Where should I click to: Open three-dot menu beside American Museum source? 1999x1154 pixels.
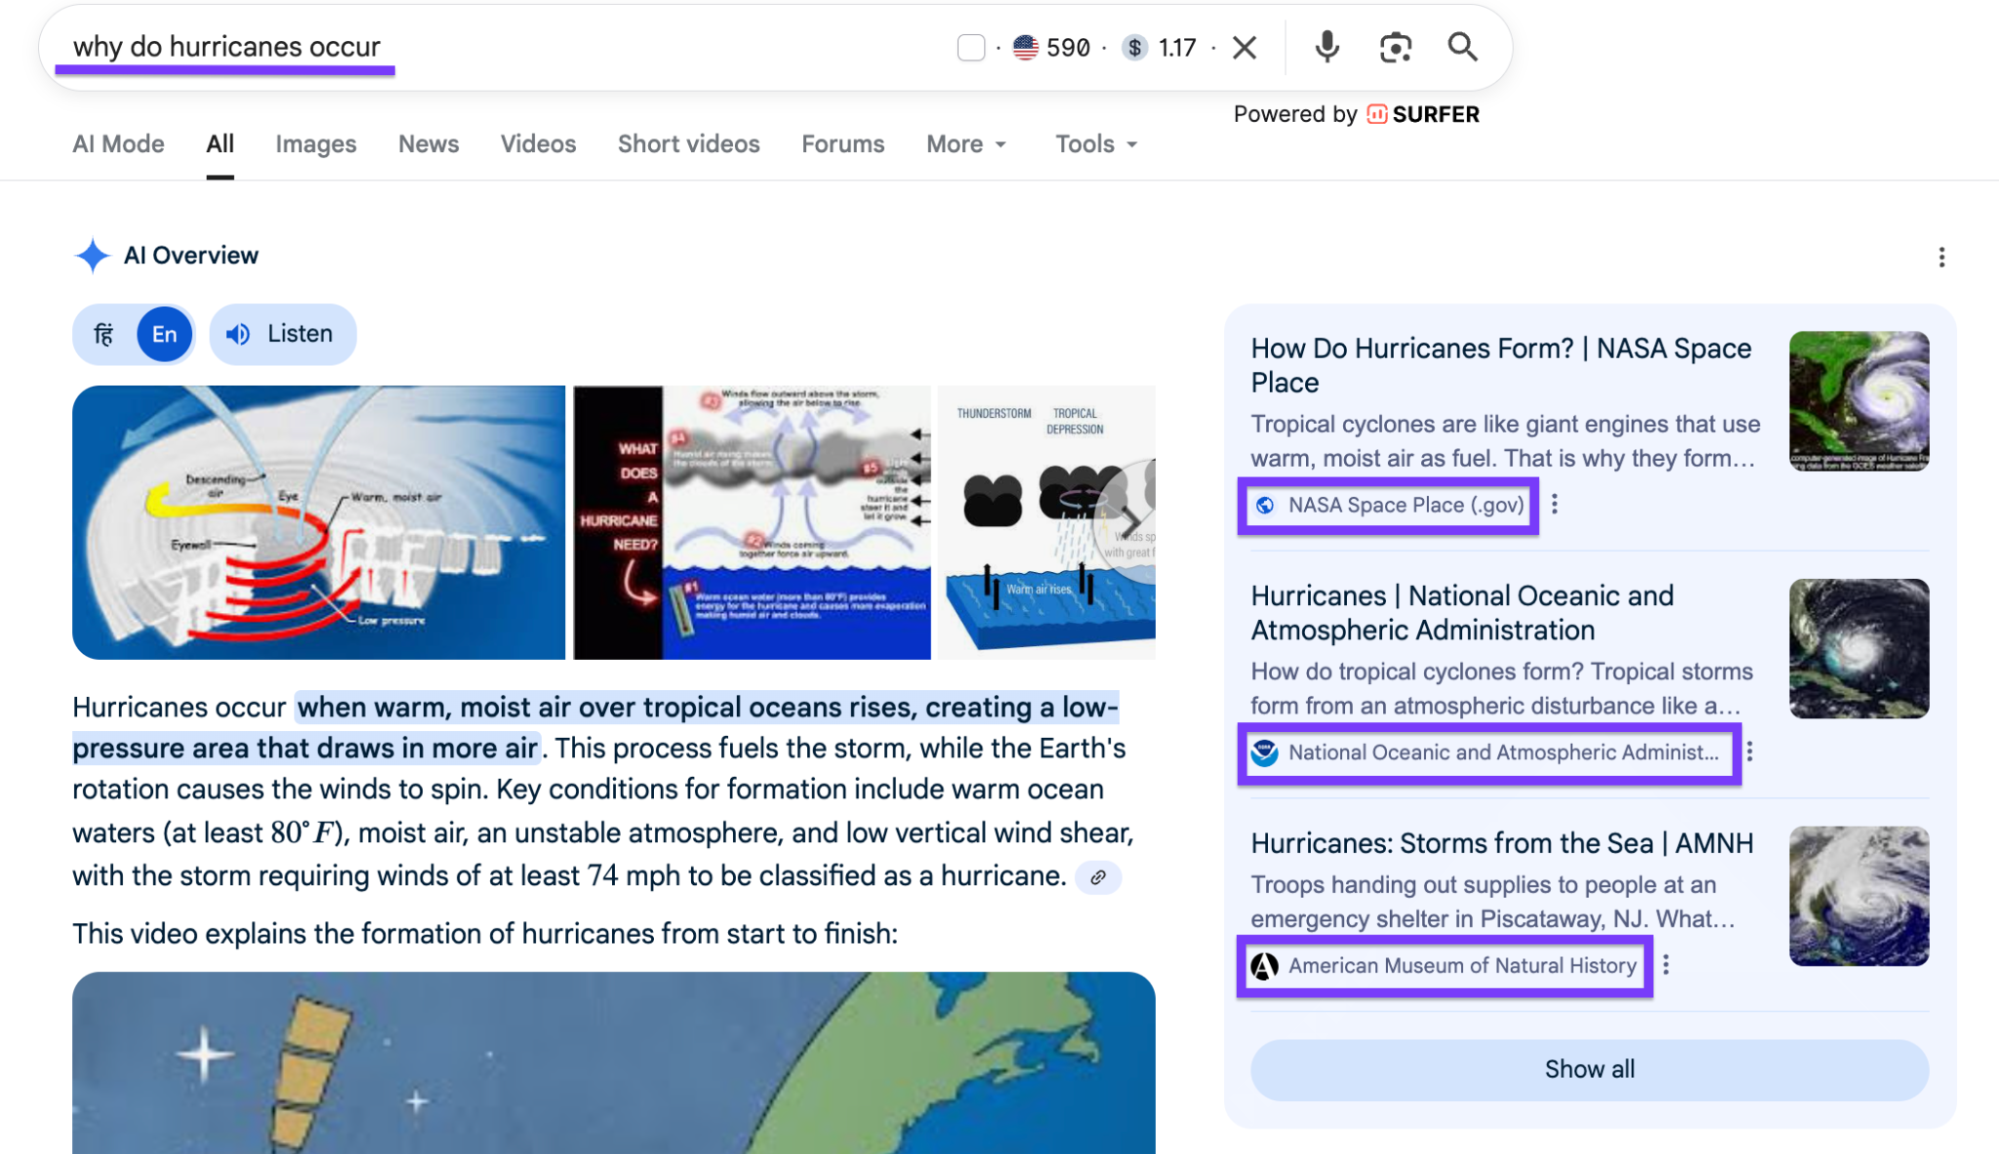(x=1665, y=965)
